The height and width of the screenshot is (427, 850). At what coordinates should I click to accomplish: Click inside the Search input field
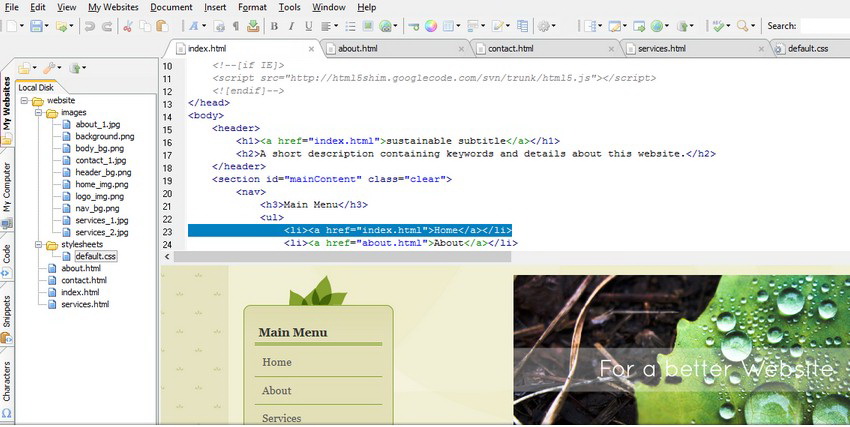pyautogui.click(x=825, y=26)
